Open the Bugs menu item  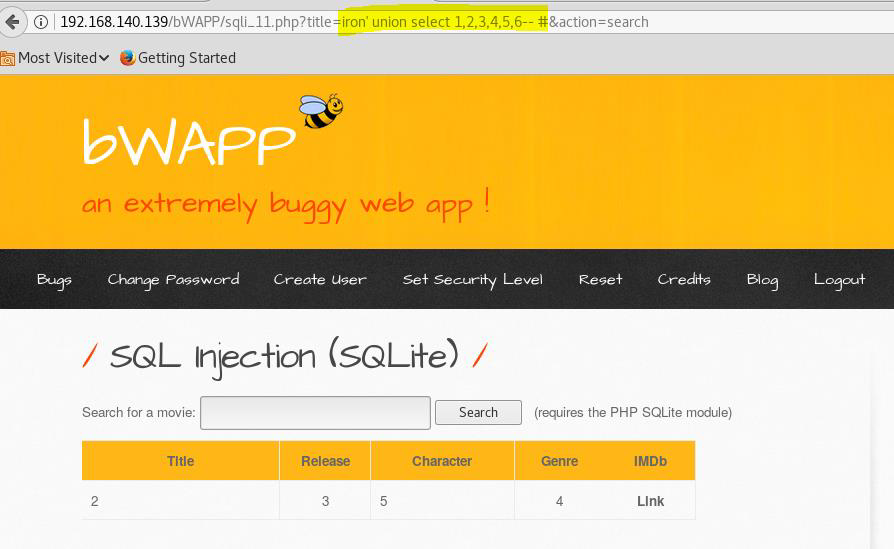54,280
